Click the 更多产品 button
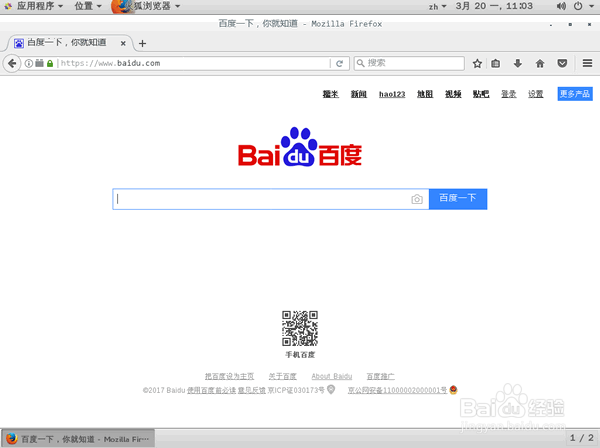Image resolution: width=600 pixels, height=448 pixels. click(x=575, y=94)
